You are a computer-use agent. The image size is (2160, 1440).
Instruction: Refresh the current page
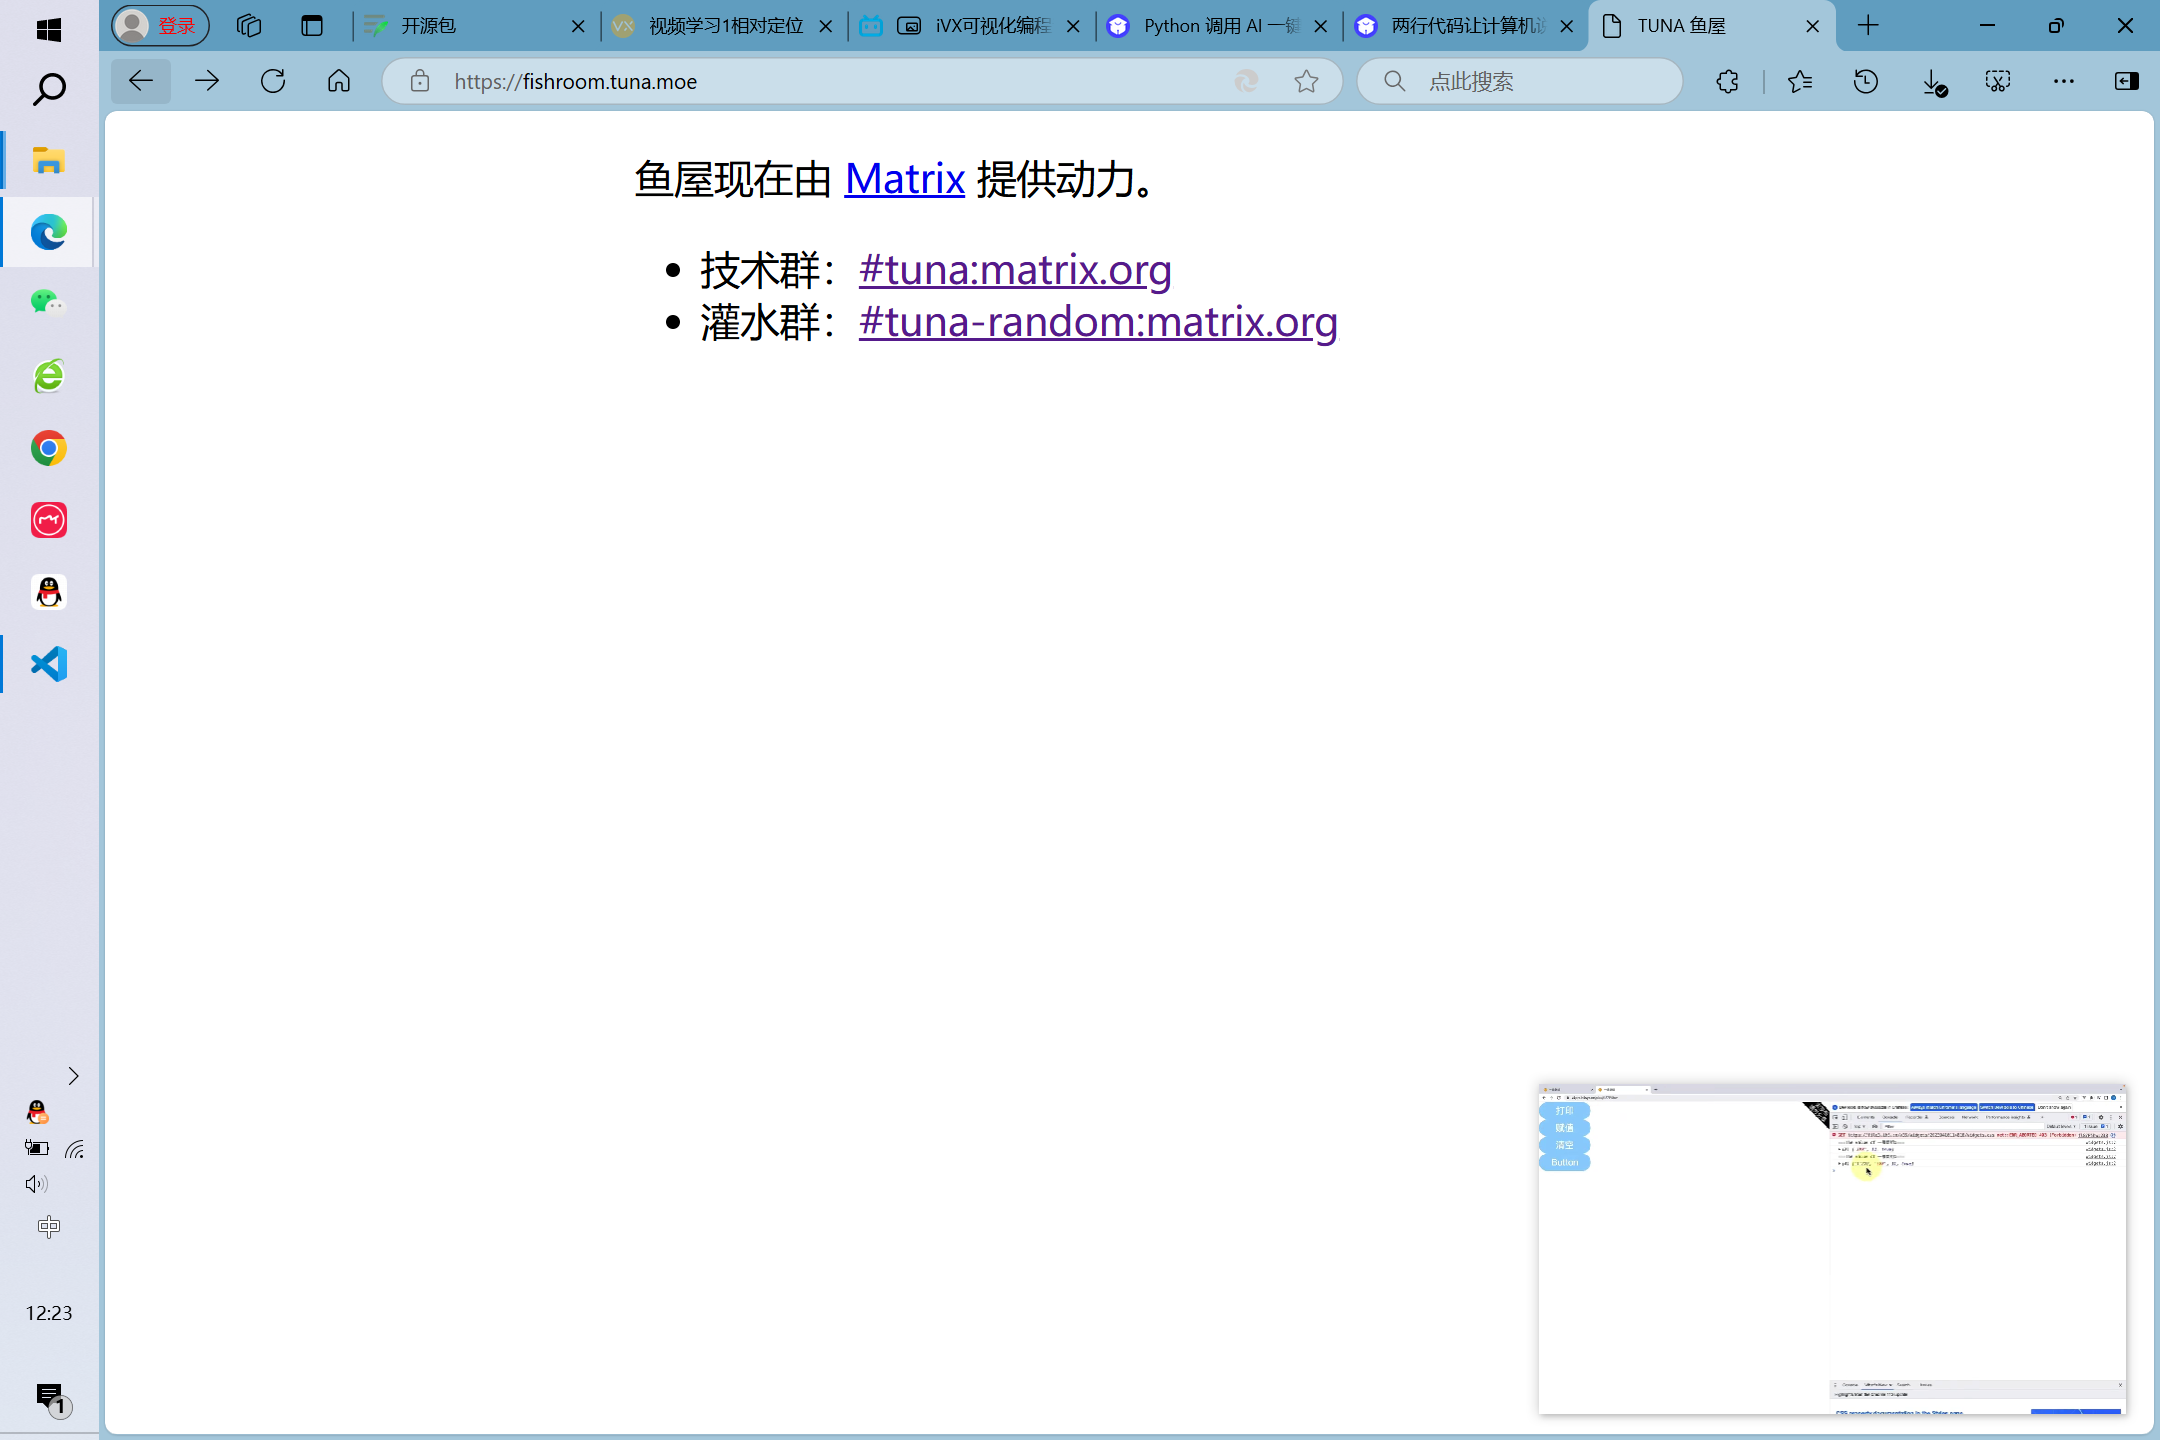coord(273,81)
